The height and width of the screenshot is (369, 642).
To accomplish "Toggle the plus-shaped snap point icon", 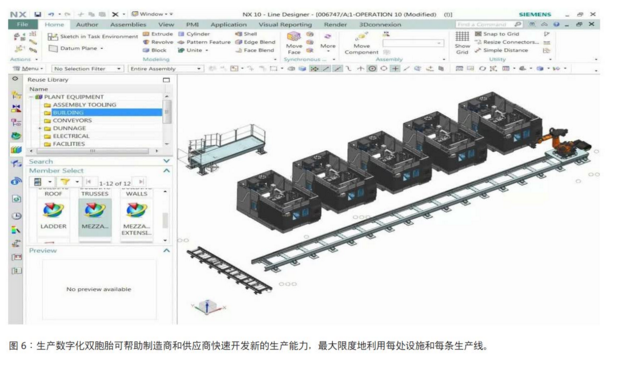I will pos(395,68).
